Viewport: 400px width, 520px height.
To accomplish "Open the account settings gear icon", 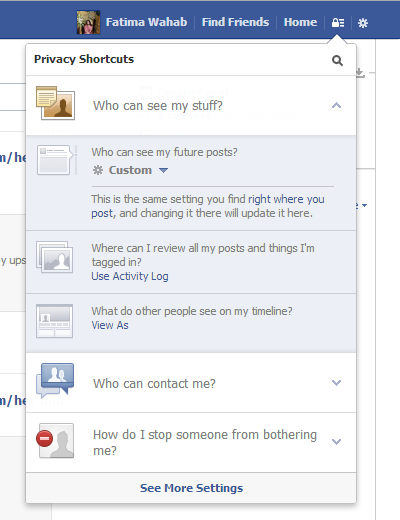I will [363, 23].
